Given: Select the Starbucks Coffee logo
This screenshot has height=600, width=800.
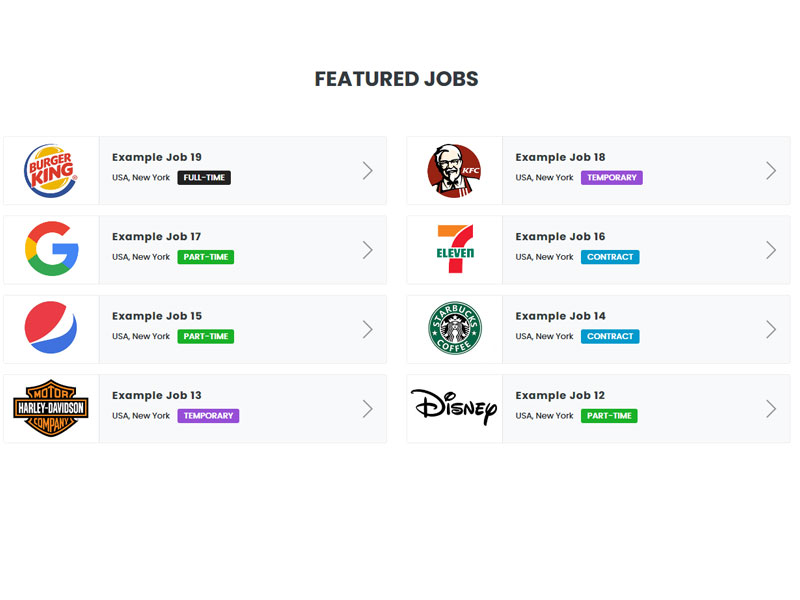Looking at the screenshot, I should pos(453,329).
